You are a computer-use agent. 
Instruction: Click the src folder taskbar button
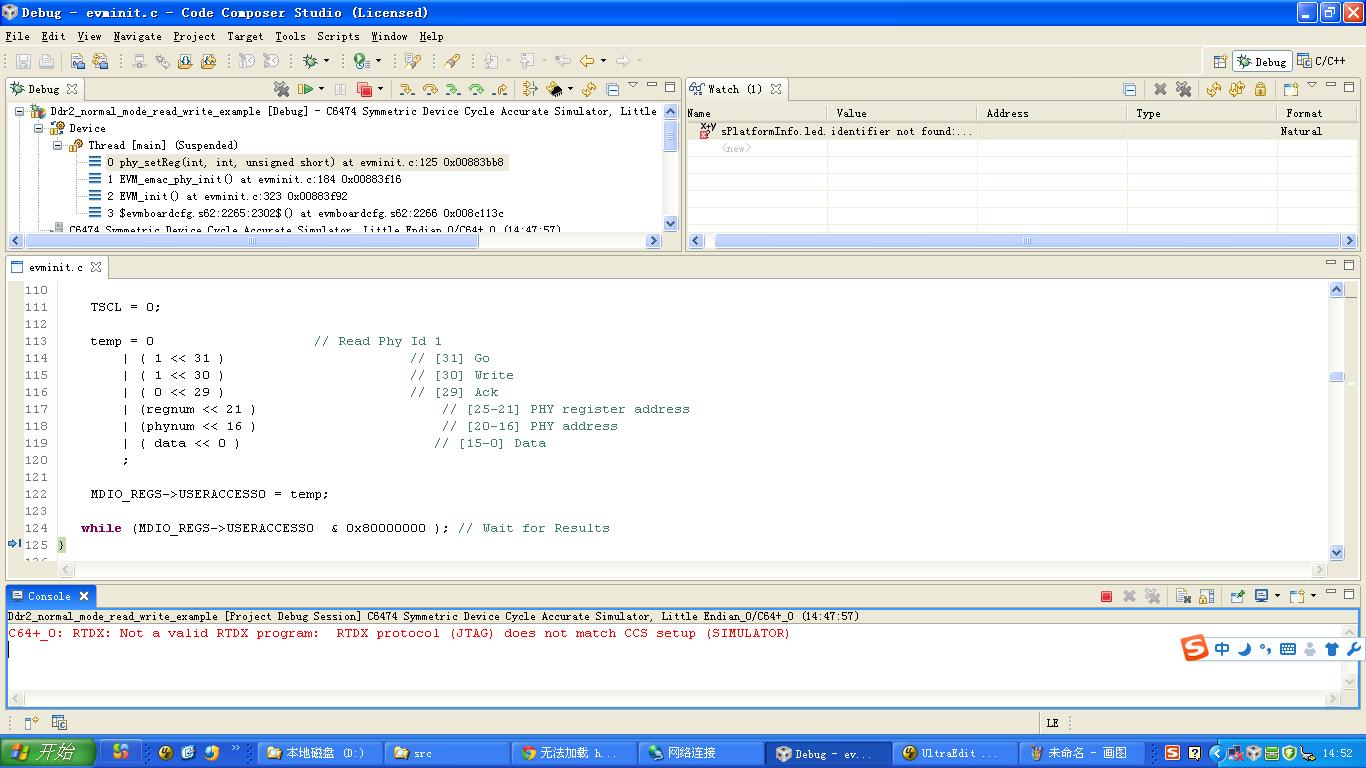(x=447, y=753)
